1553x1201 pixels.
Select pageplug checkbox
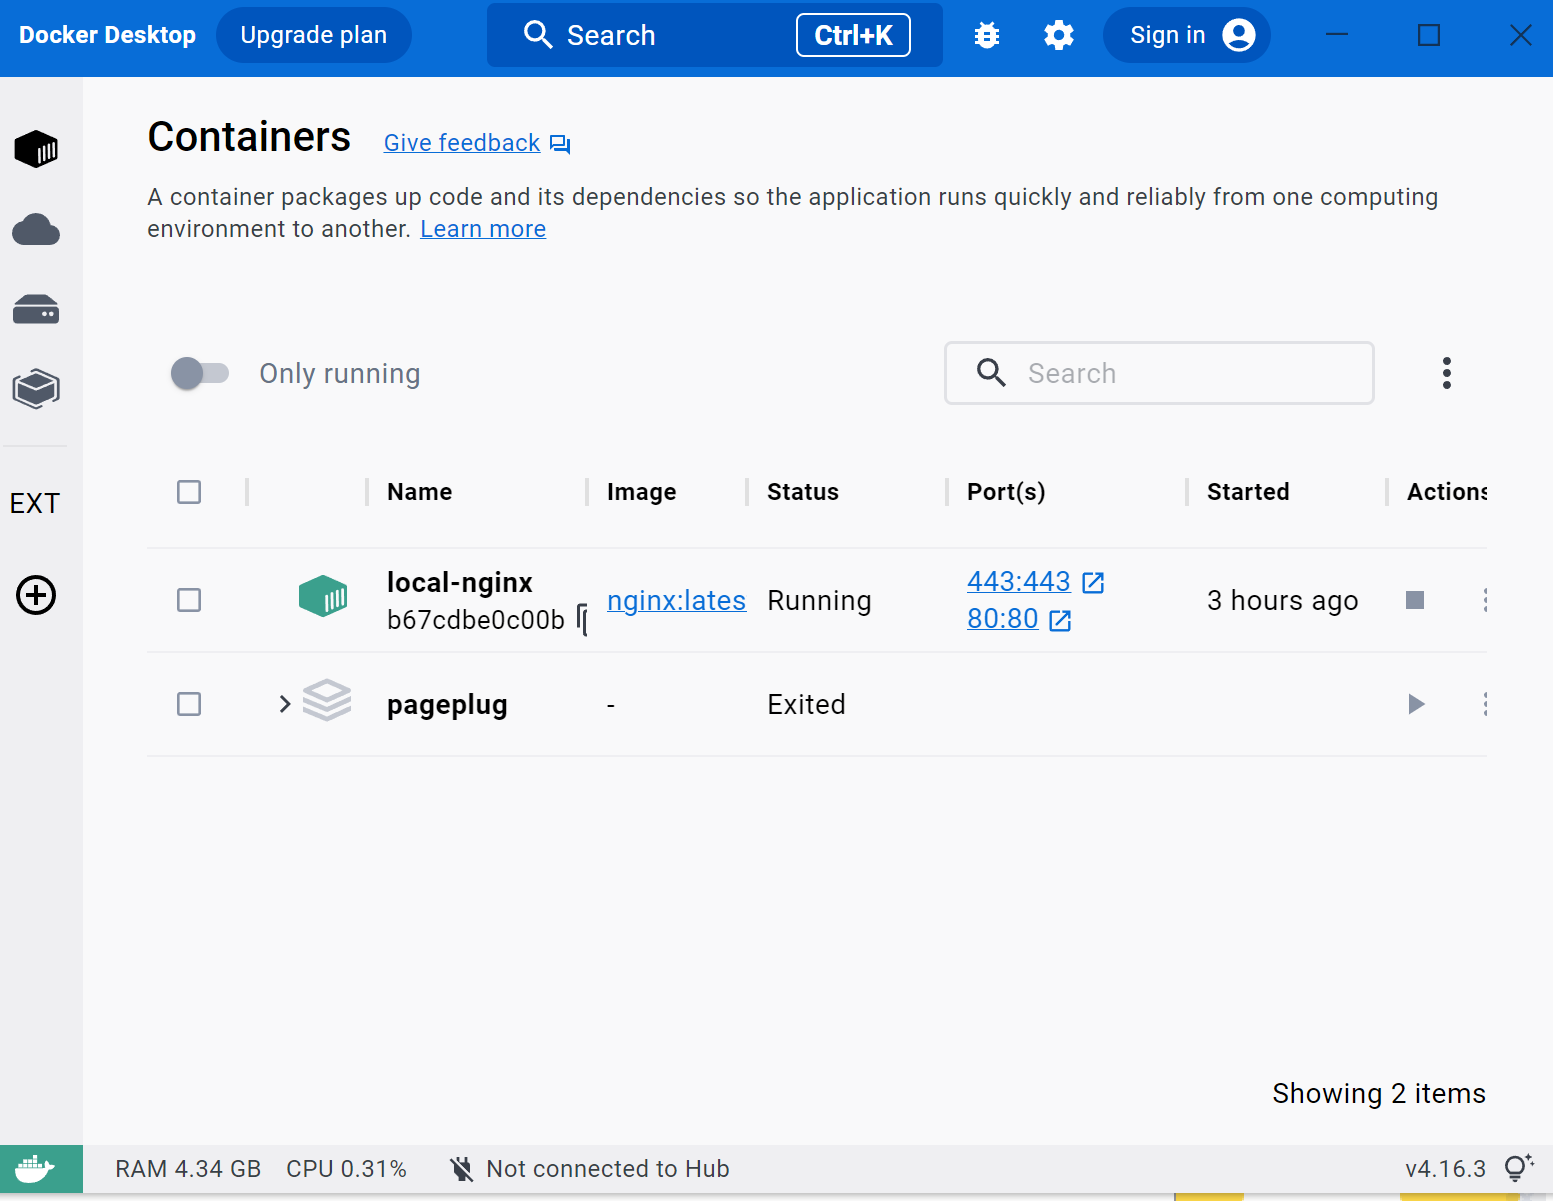[189, 704]
